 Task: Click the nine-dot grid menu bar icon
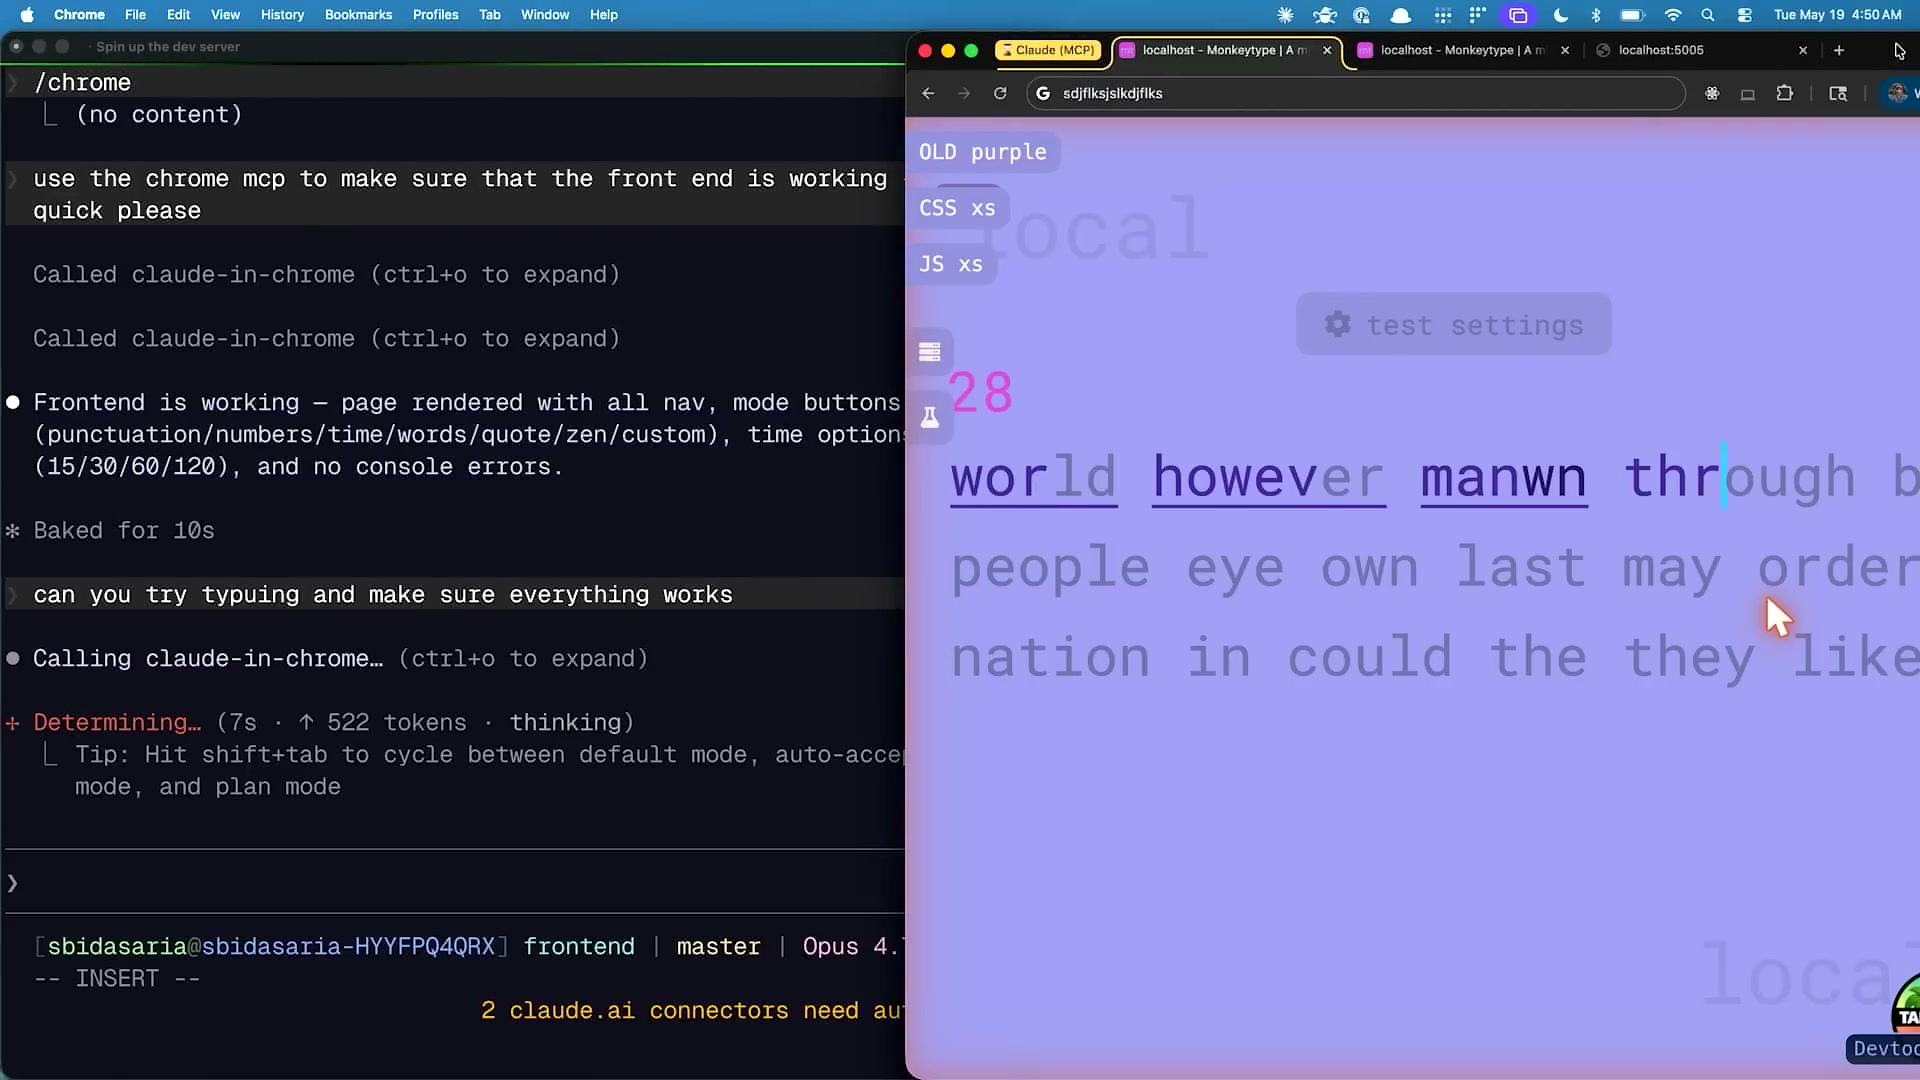point(1442,15)
